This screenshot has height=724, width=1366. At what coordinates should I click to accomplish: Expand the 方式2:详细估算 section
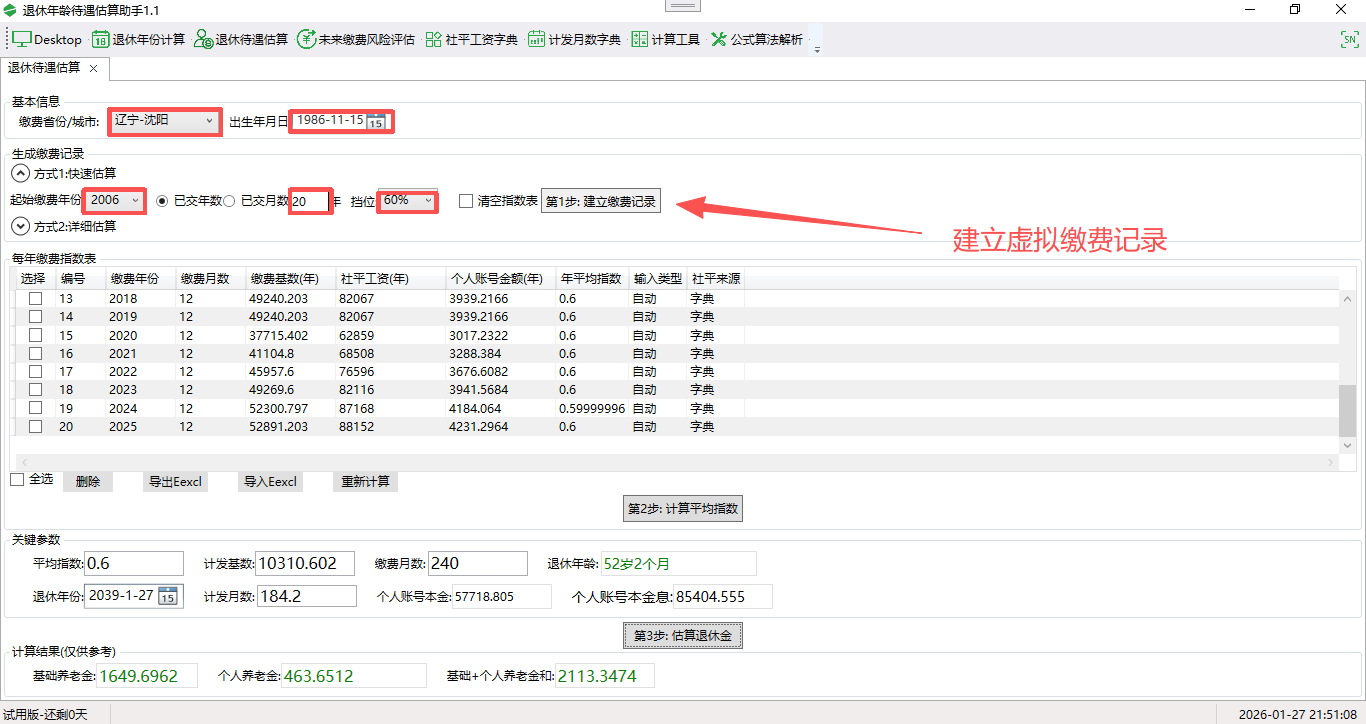coord(21,226)
